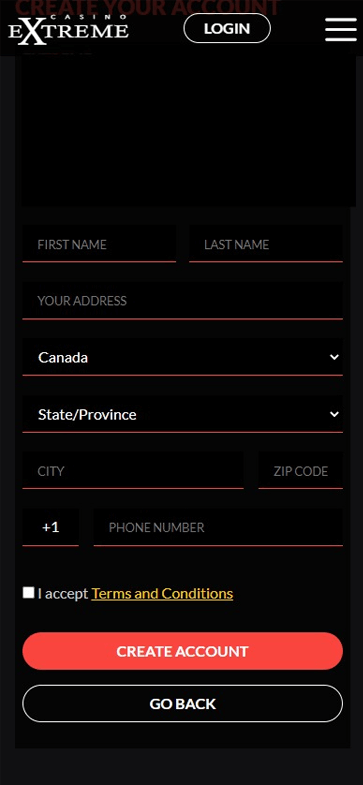Click the ZIP CODE field
Image resolution: width=363 pixels, height=785 pixels.
coord(300,471)
